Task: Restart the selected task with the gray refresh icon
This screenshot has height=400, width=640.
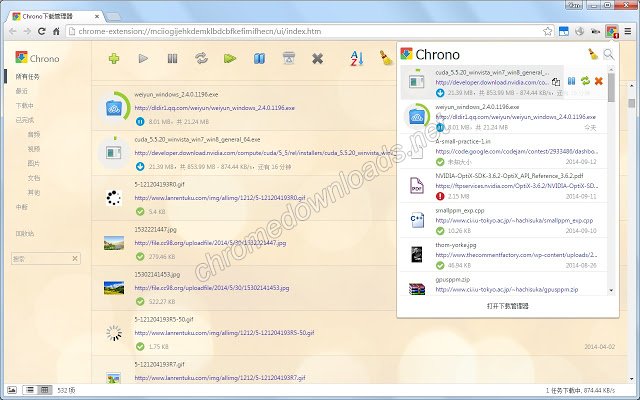Action: click(201, 58)
